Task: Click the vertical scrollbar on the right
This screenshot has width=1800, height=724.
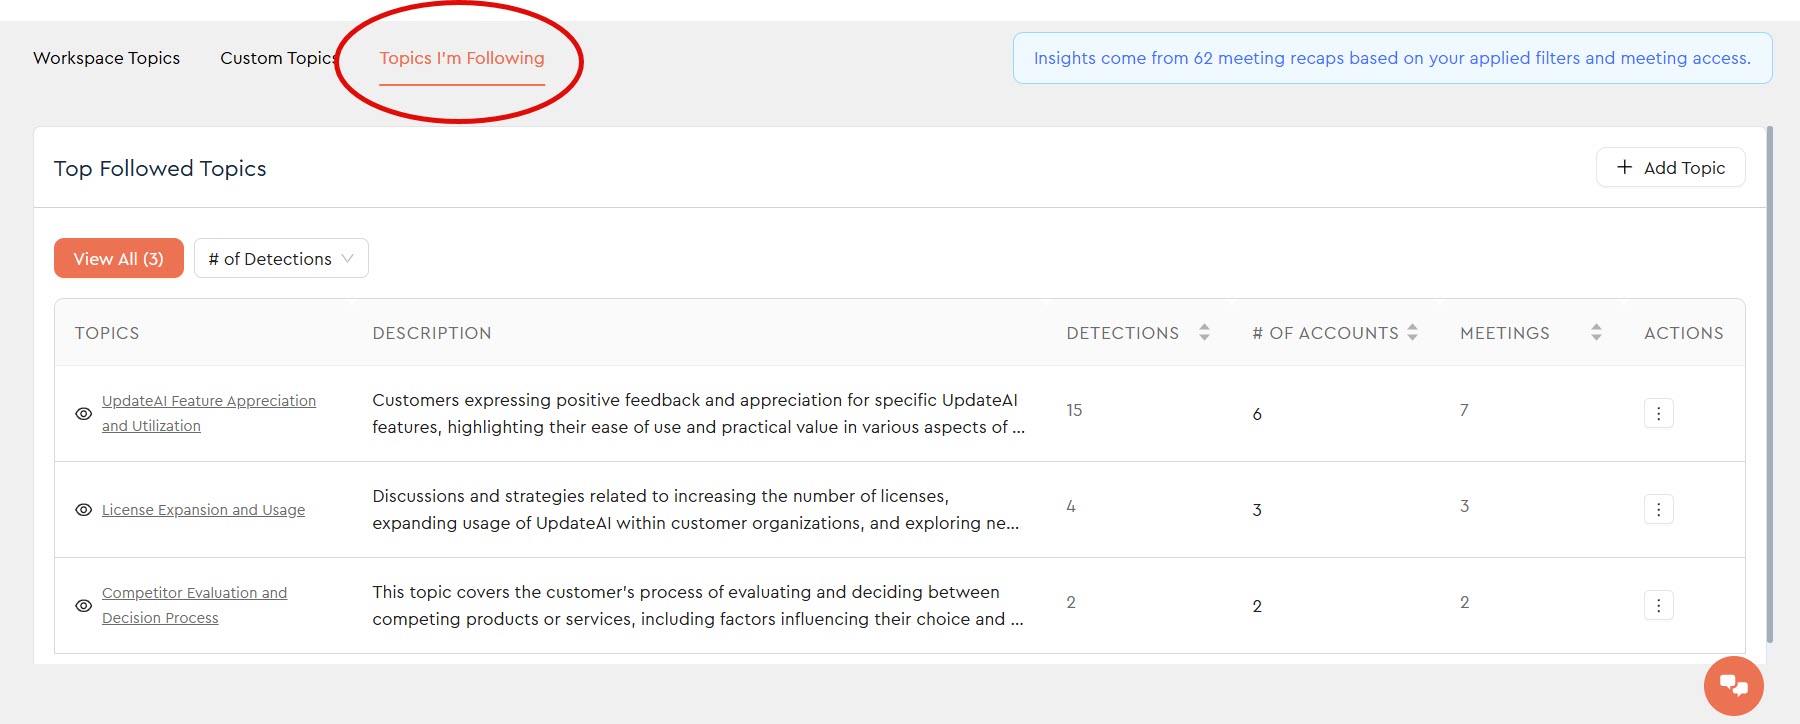Action: click(x=1770, y=384)
